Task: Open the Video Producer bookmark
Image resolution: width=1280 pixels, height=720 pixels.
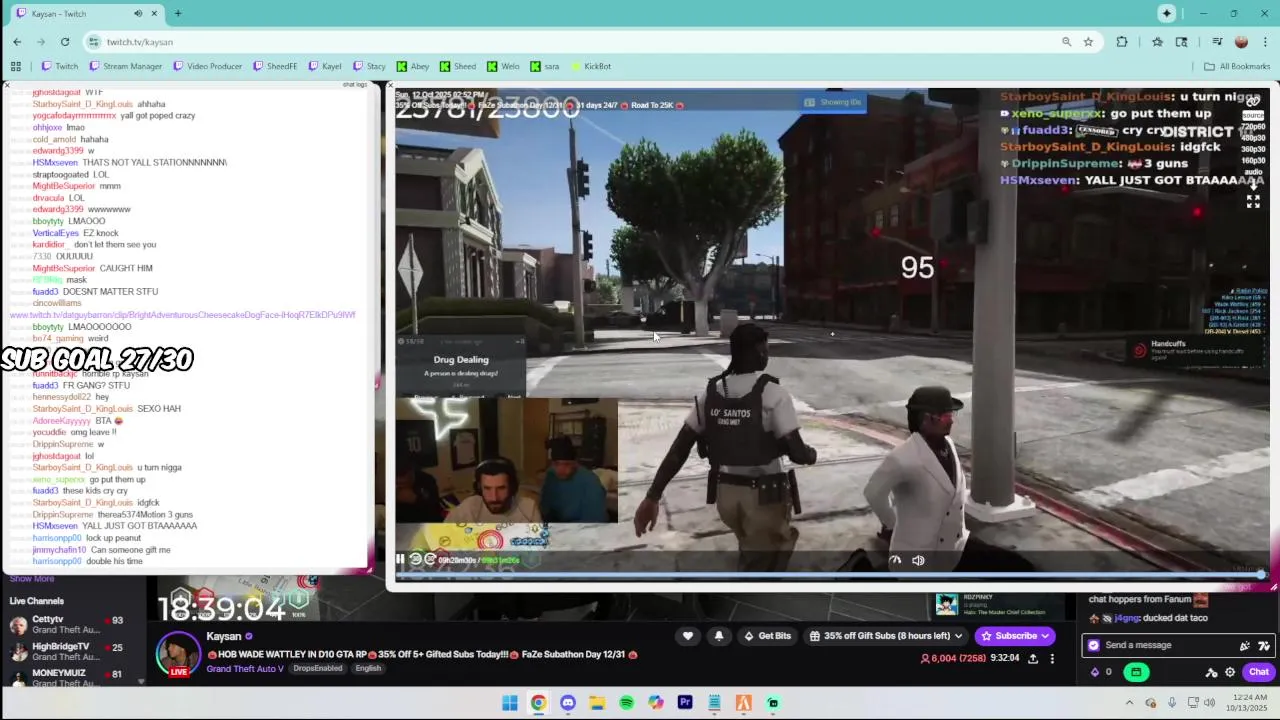Action: pyautogui.click(x=207, y=66)
